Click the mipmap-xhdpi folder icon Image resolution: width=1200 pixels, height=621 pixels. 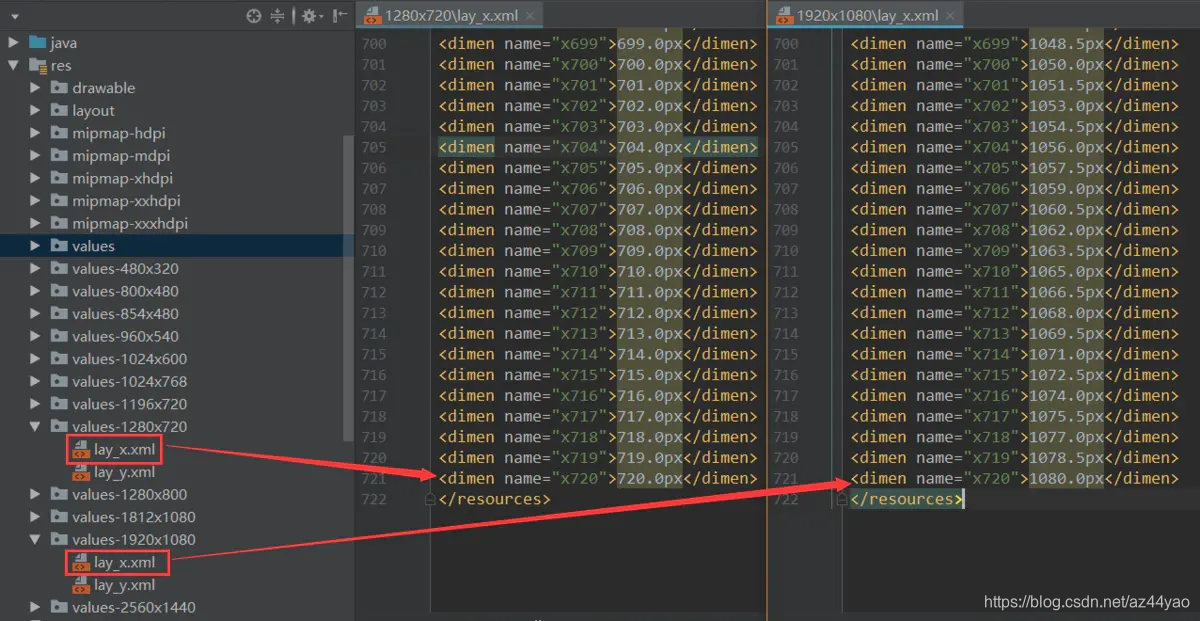coord(59,178)
